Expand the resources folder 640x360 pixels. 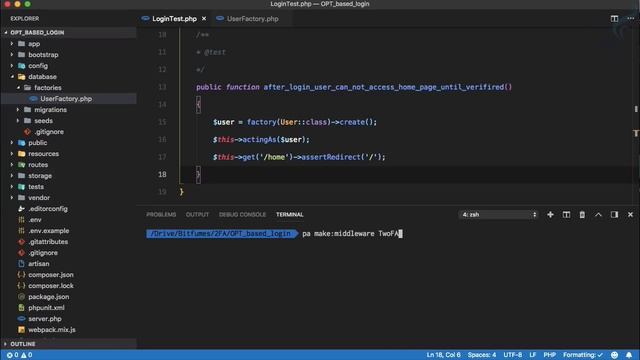point(43,154)
